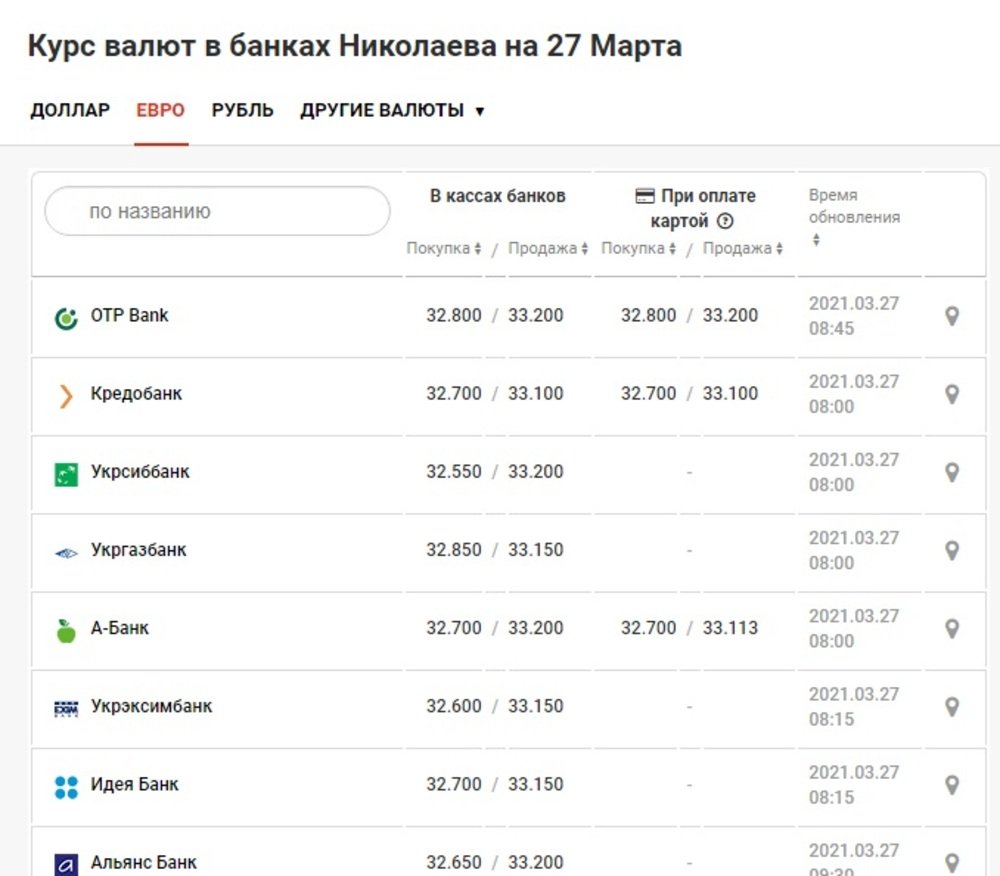Click the OTP Bank logo
The width and height of the screenshot is (1000, 876).
[x=66, y=318]
